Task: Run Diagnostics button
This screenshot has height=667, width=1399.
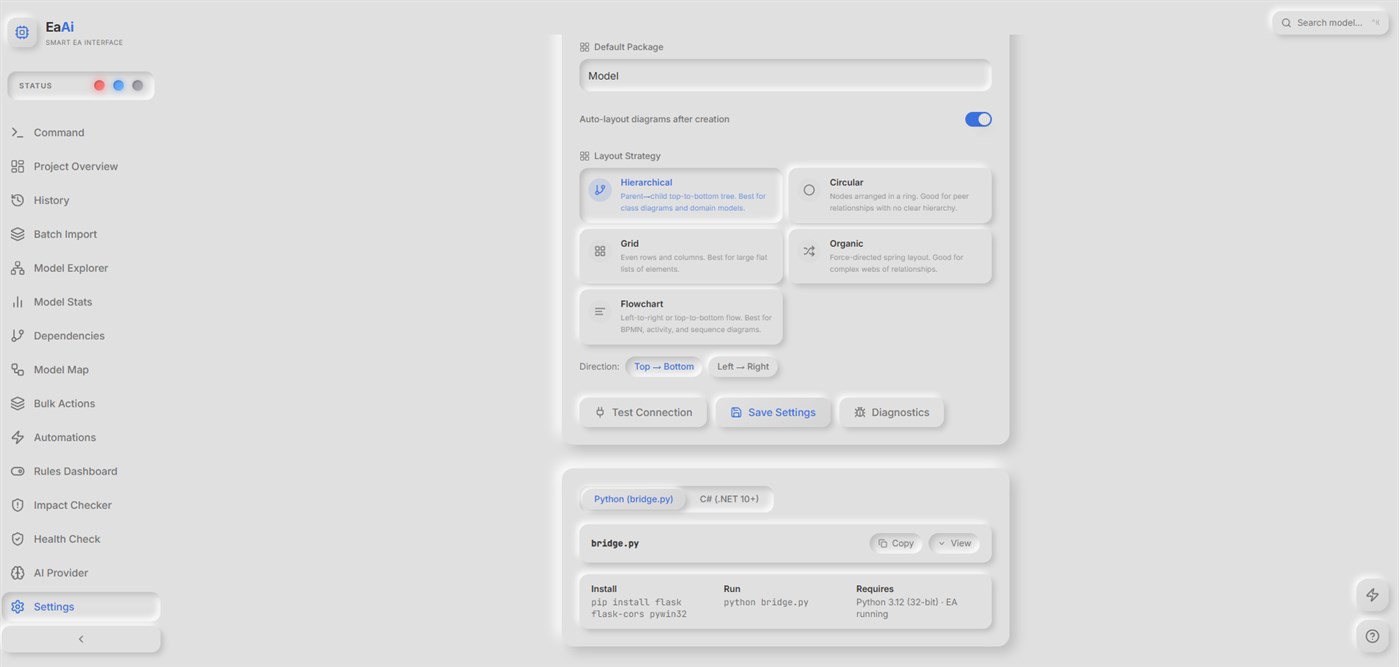Action: [891, 412]
